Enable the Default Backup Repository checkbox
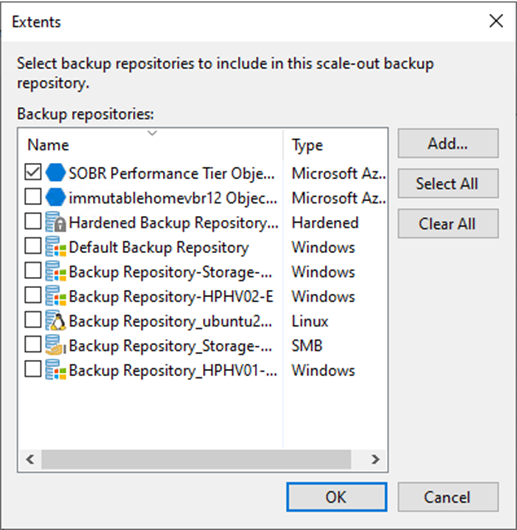 [33, 246]
